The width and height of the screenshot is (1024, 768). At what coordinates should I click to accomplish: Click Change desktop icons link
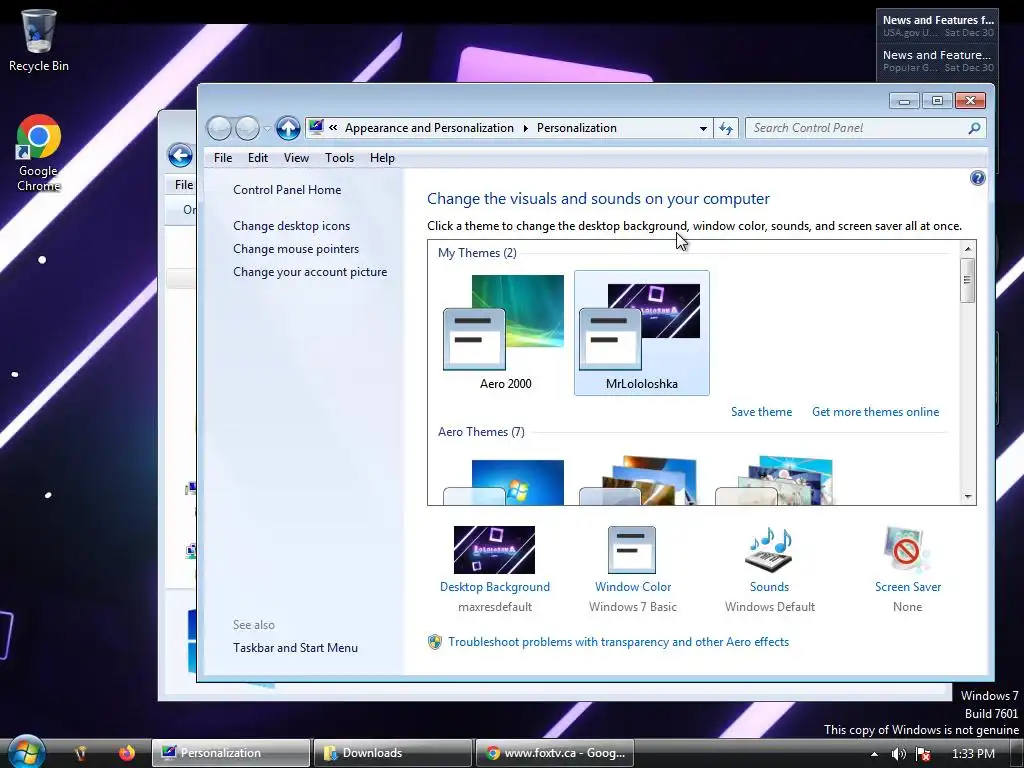pyautogui.click(x=291, y=226)
